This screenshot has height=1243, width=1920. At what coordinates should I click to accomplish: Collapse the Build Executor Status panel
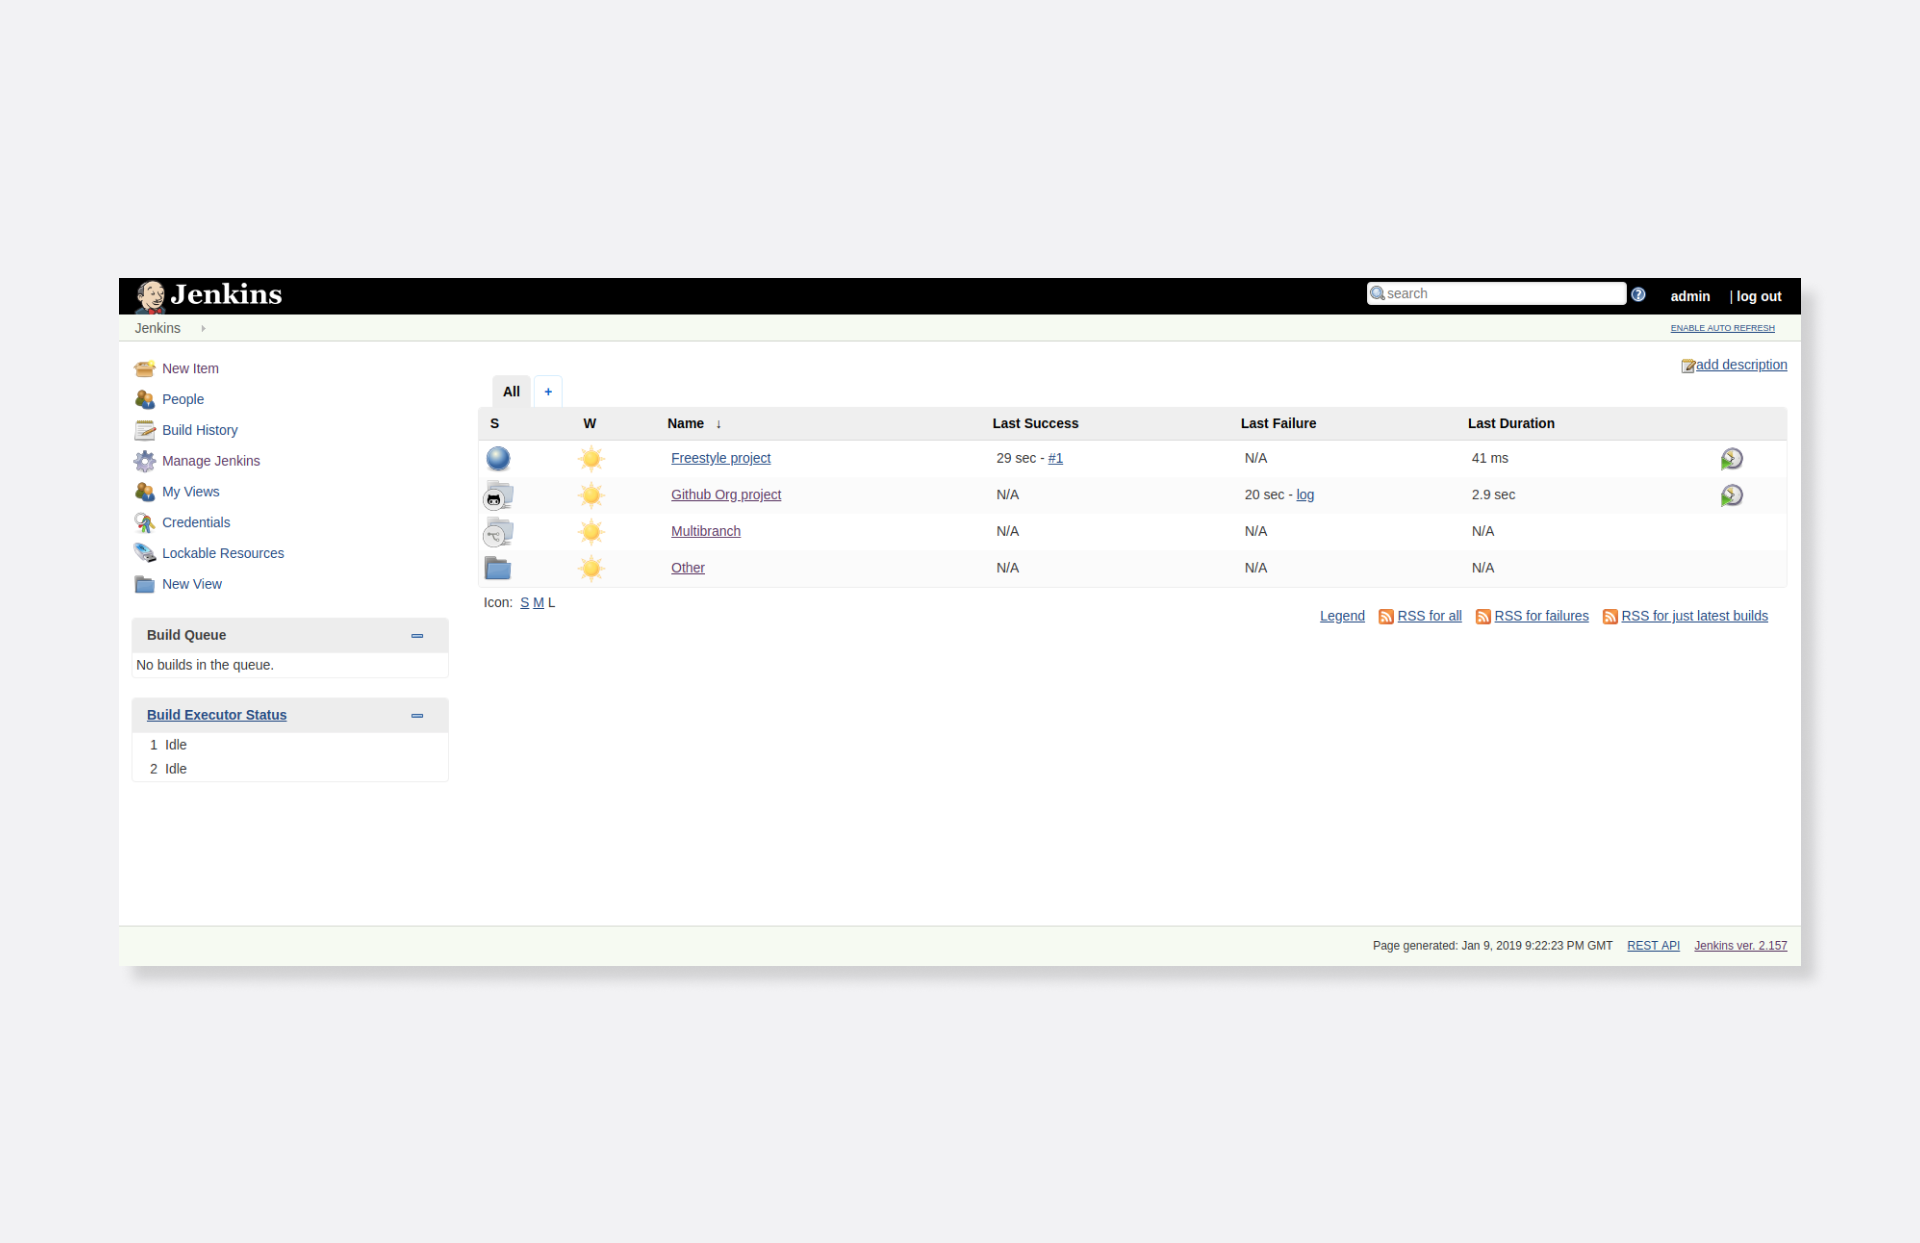[x=417, y=716]
